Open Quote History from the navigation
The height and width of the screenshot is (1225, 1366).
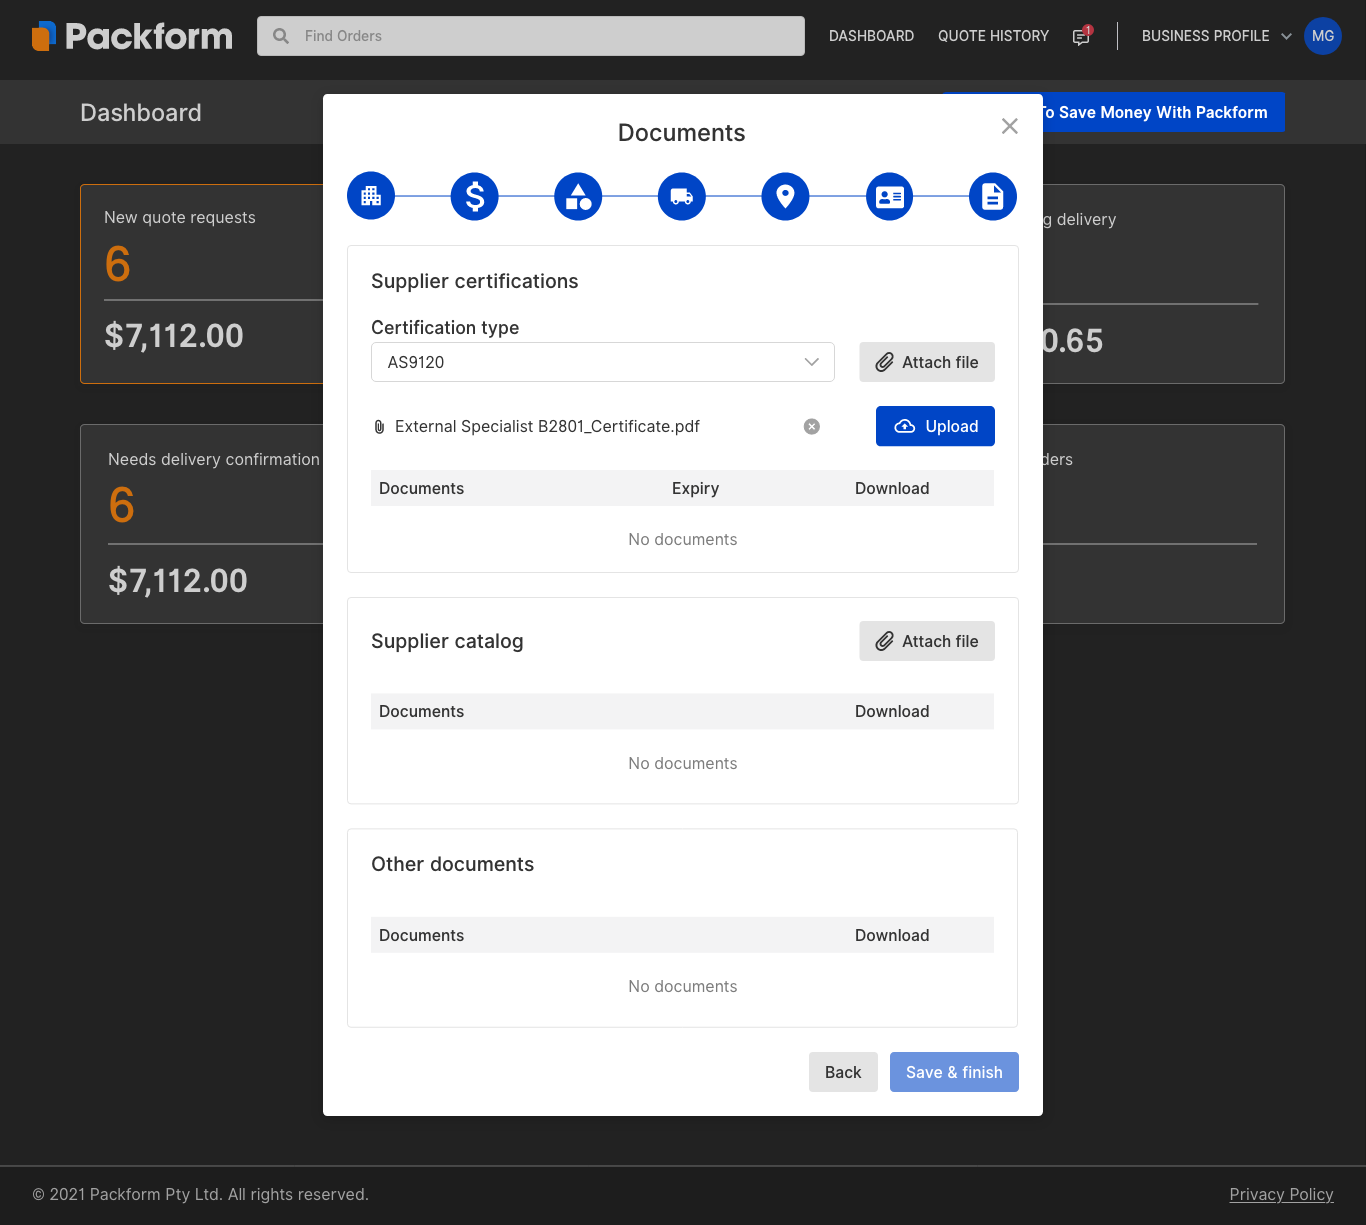(993, 36)
